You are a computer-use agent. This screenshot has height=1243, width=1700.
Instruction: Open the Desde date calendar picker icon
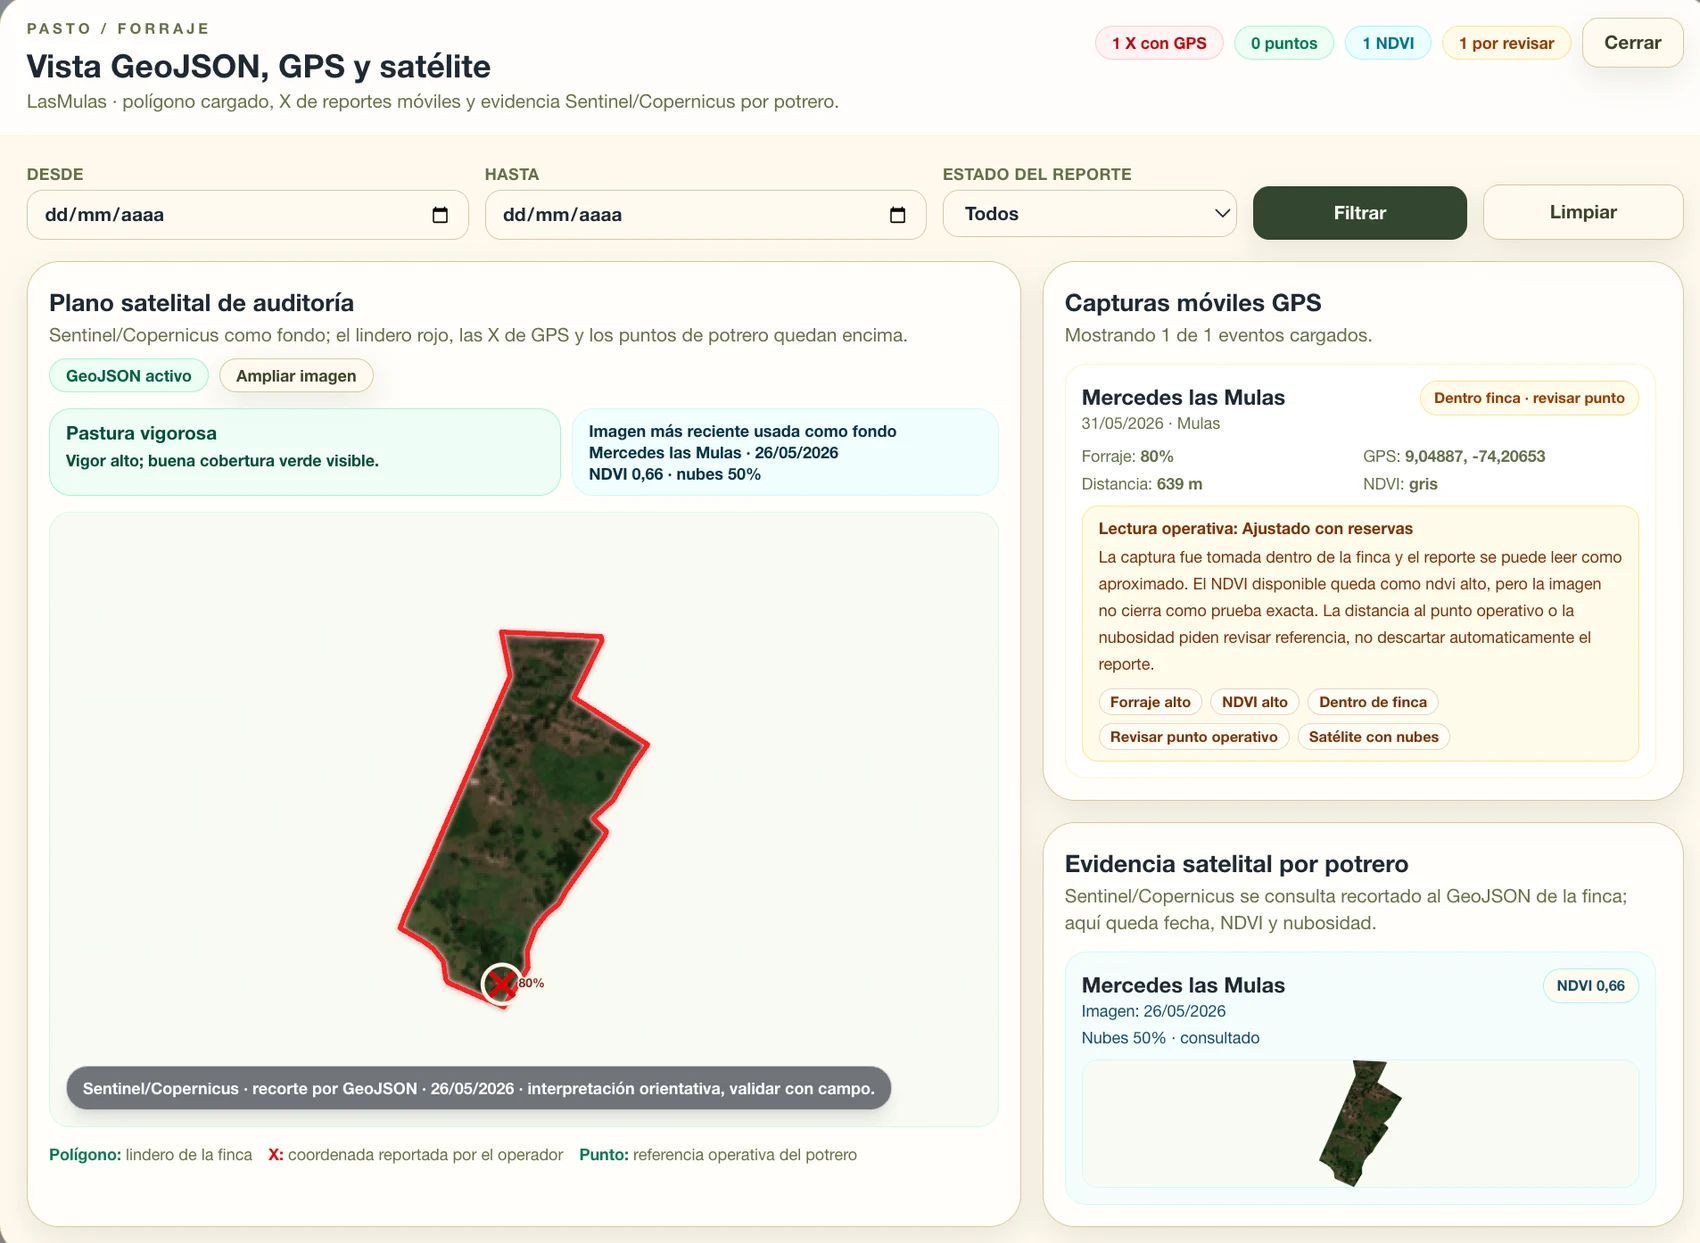(x=440, y=215)
